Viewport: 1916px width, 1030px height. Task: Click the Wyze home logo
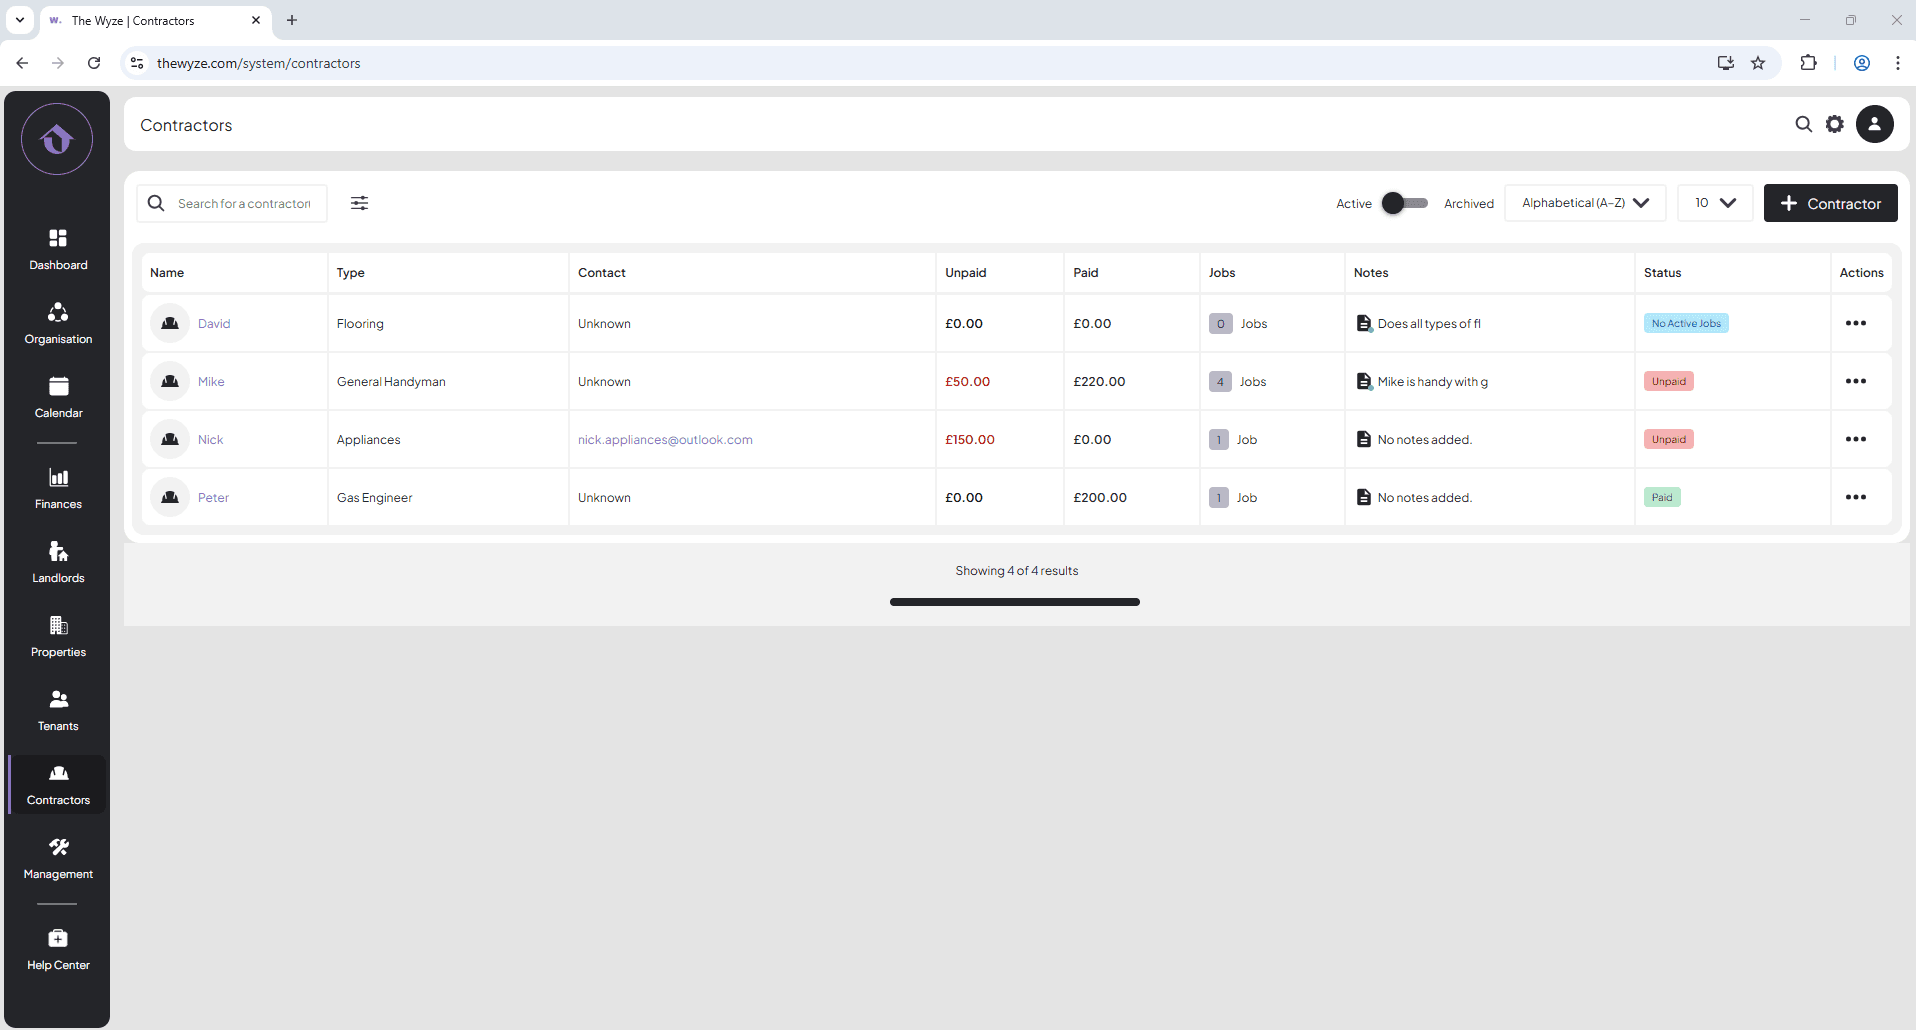(57, 139)
